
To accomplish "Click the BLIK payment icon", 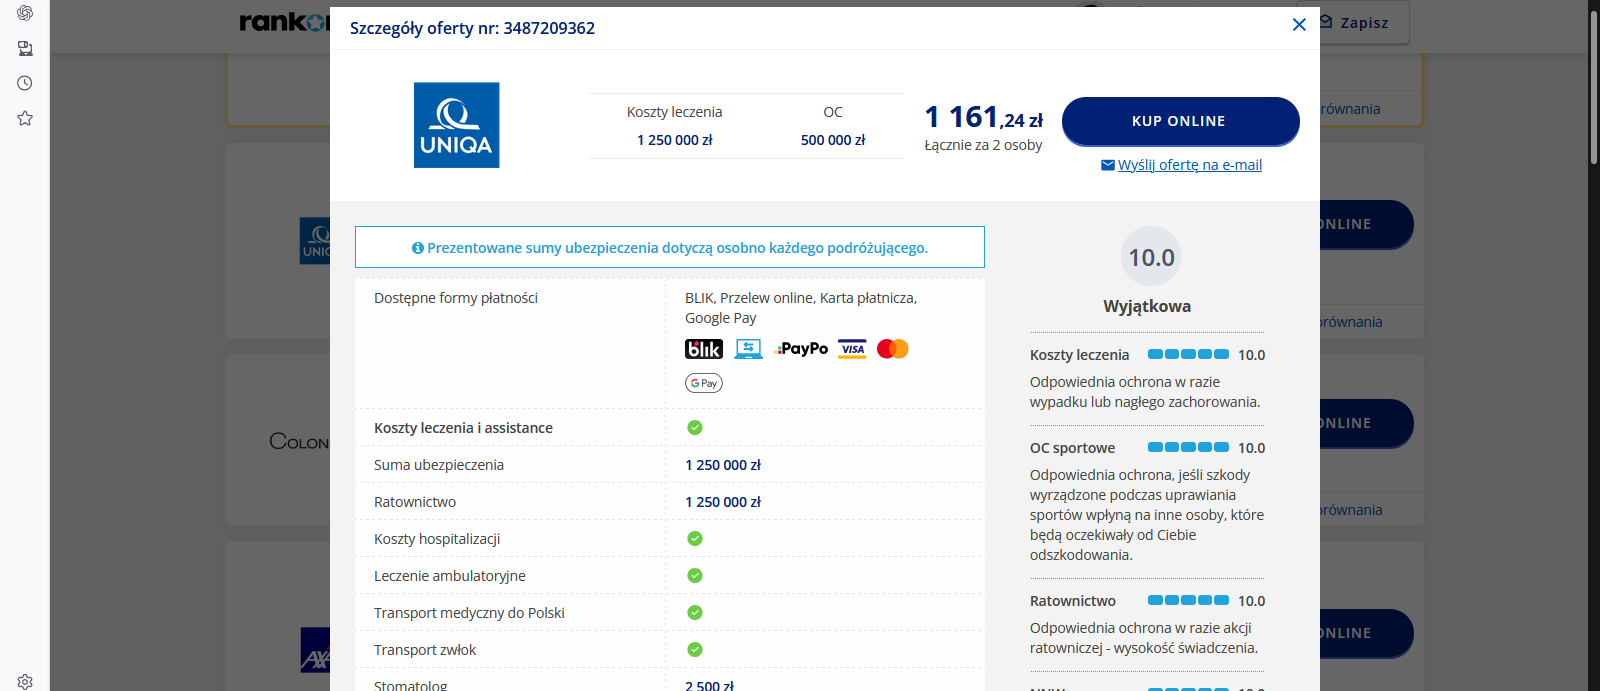I will 704,349.
